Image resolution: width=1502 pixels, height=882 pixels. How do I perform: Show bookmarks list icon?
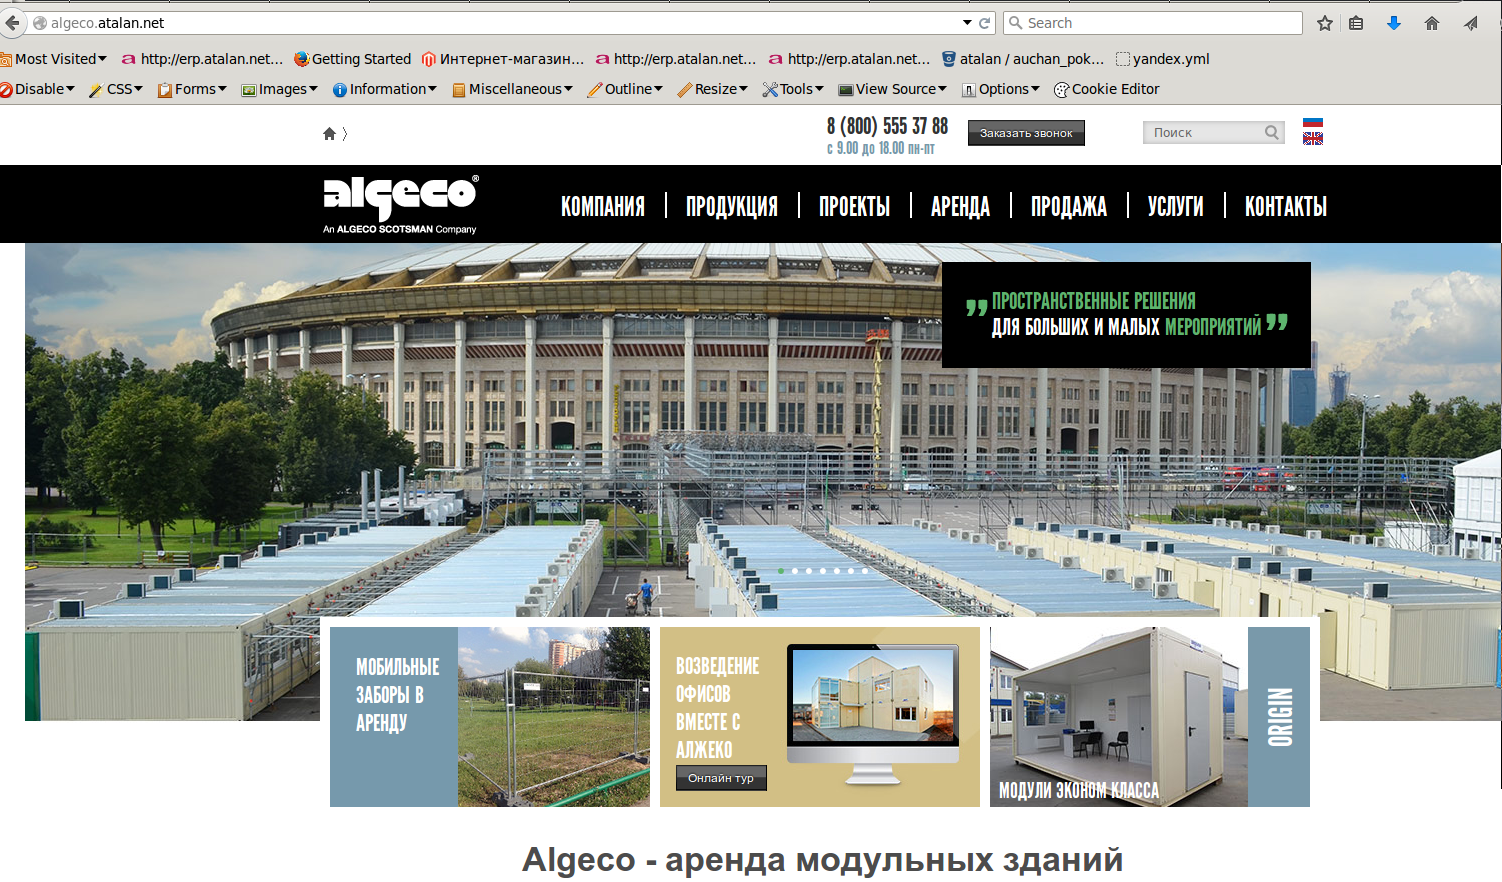click(x=1356, y=23)
